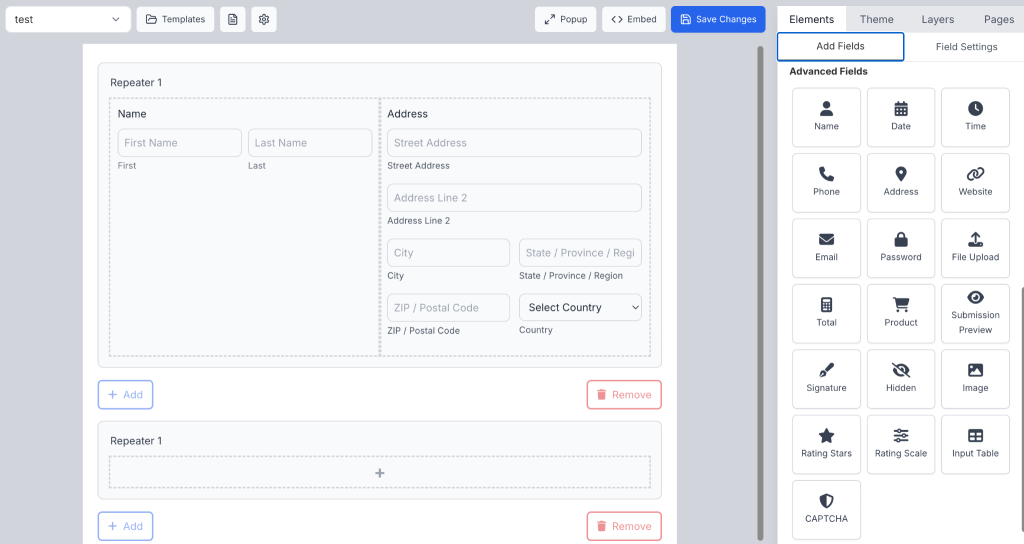This screenshot has height=544, width=1024.
Task: Add a Product field element
Action: (x=900, y=312)
